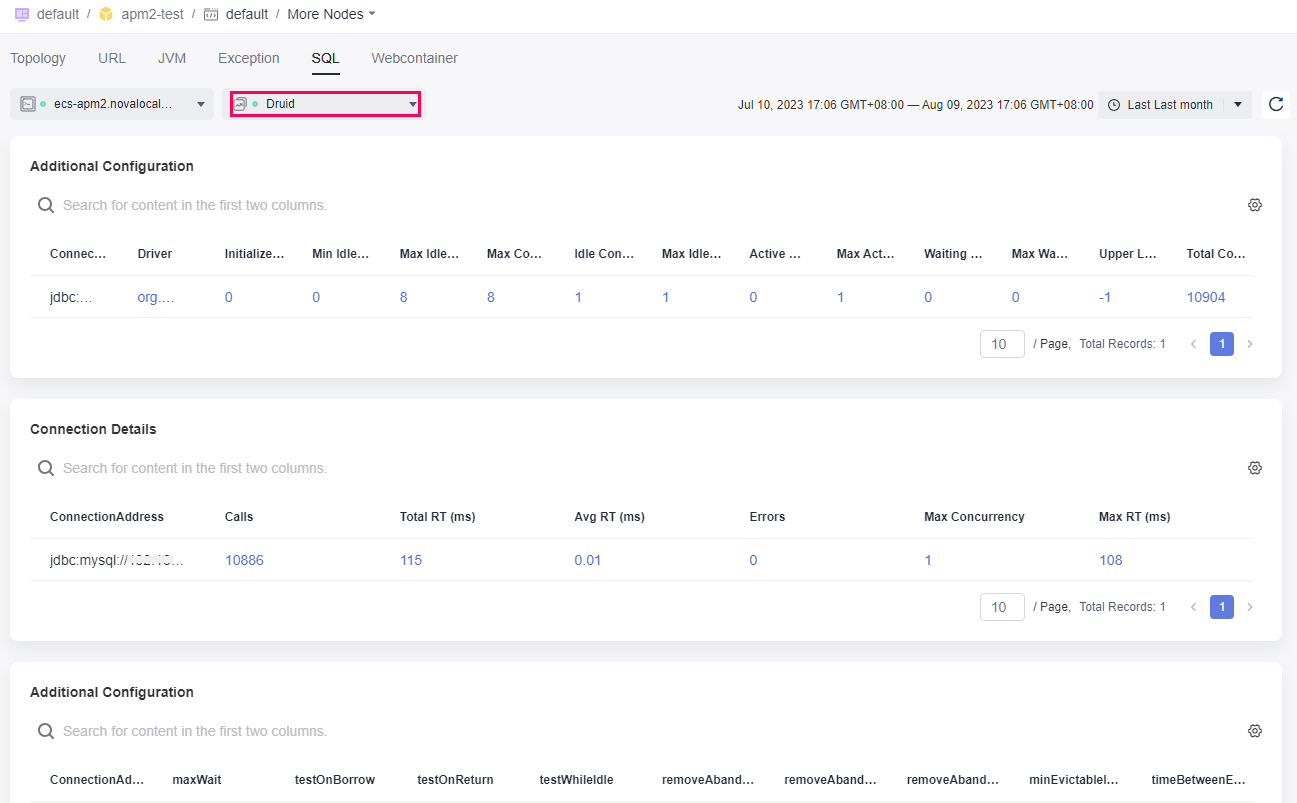Open the Exception tab

click(249, 58)
